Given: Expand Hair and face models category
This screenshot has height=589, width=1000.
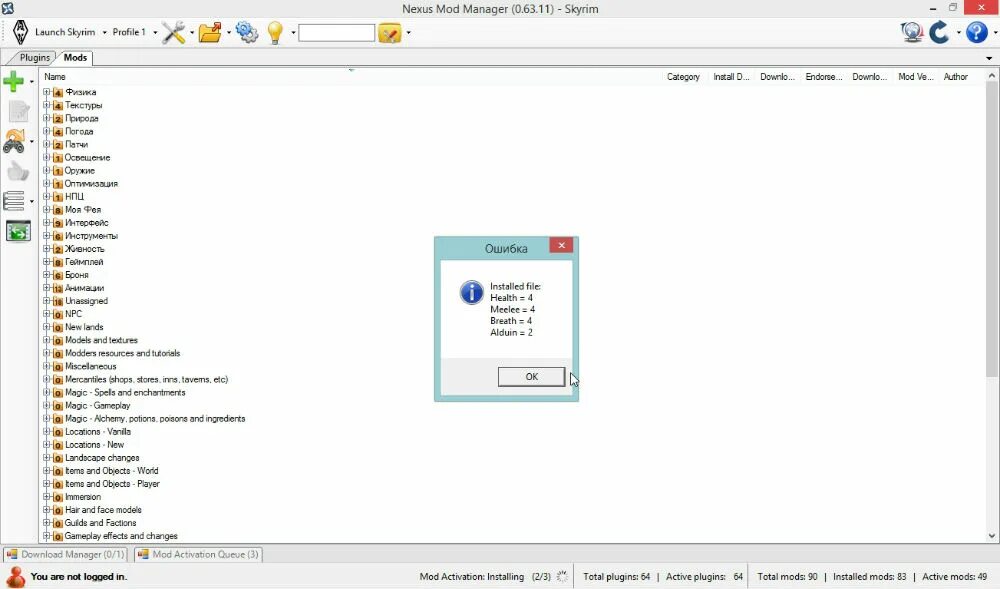Looking at the screenshot, I should pyautogui.click(x=47, y=510).
